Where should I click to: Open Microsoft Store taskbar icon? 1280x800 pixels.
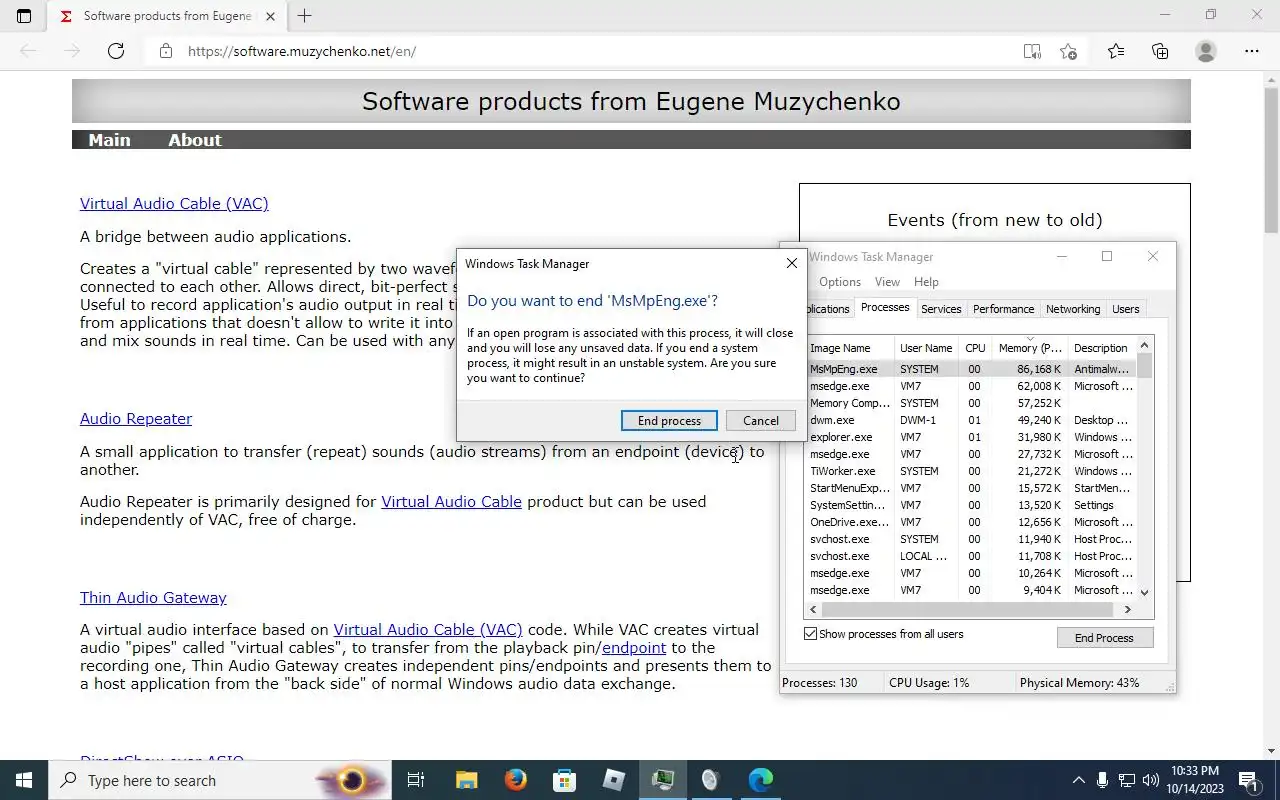(x=565, y=780)
